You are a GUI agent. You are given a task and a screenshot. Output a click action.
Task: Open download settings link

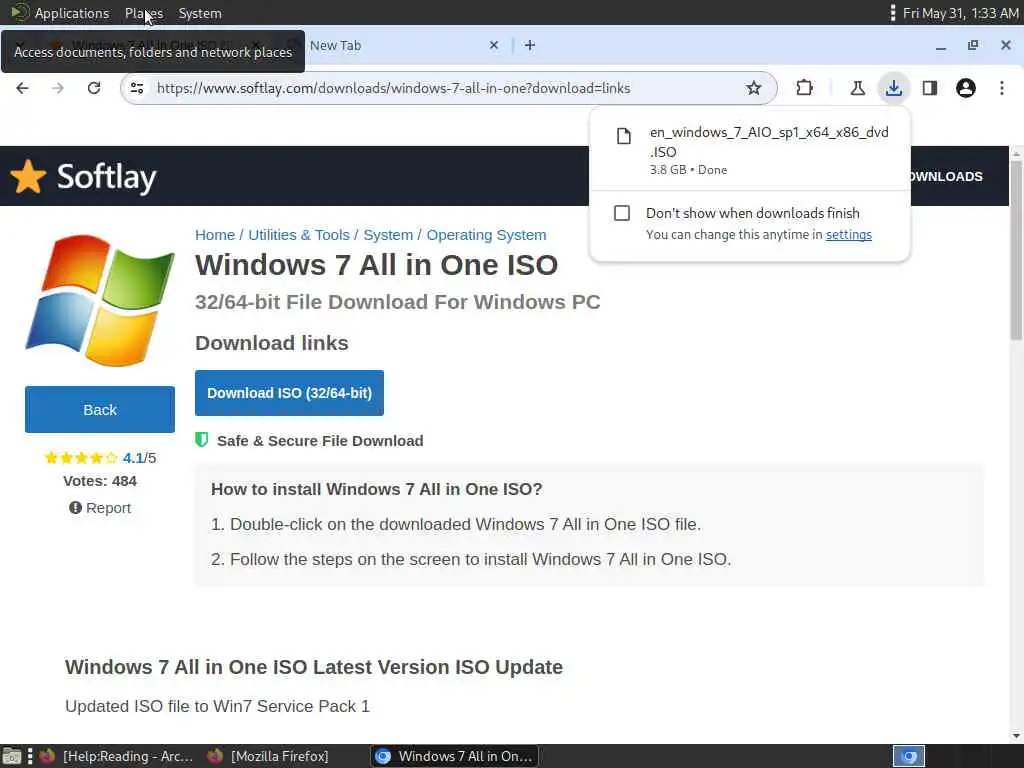pos(848,234)
